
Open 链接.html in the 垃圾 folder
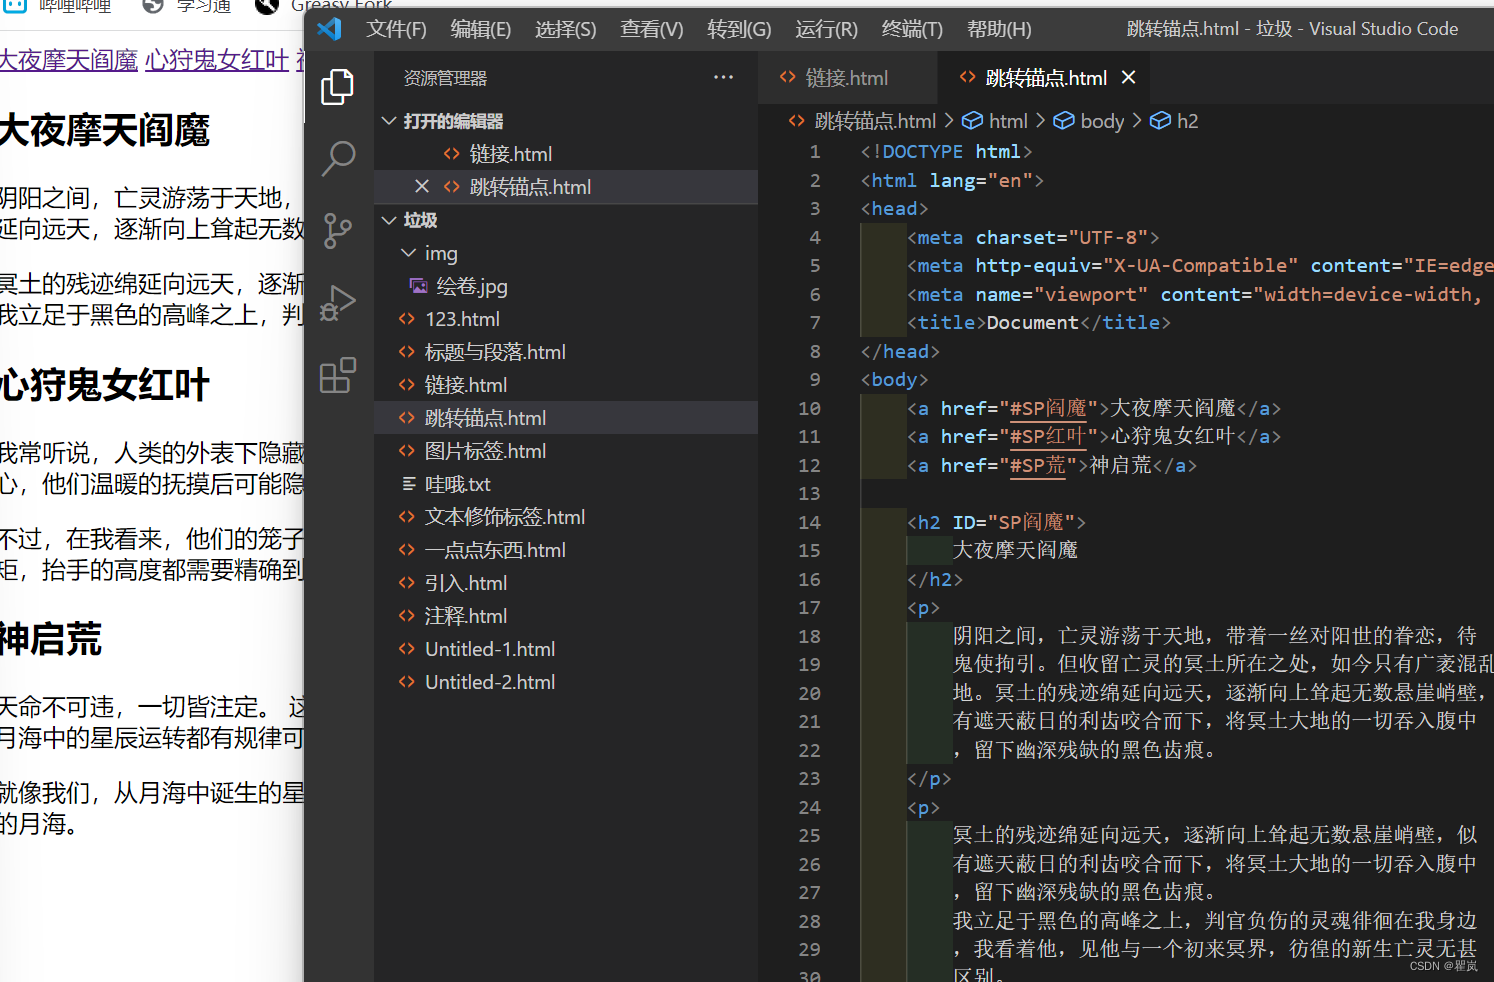click(x=566, y=385)
